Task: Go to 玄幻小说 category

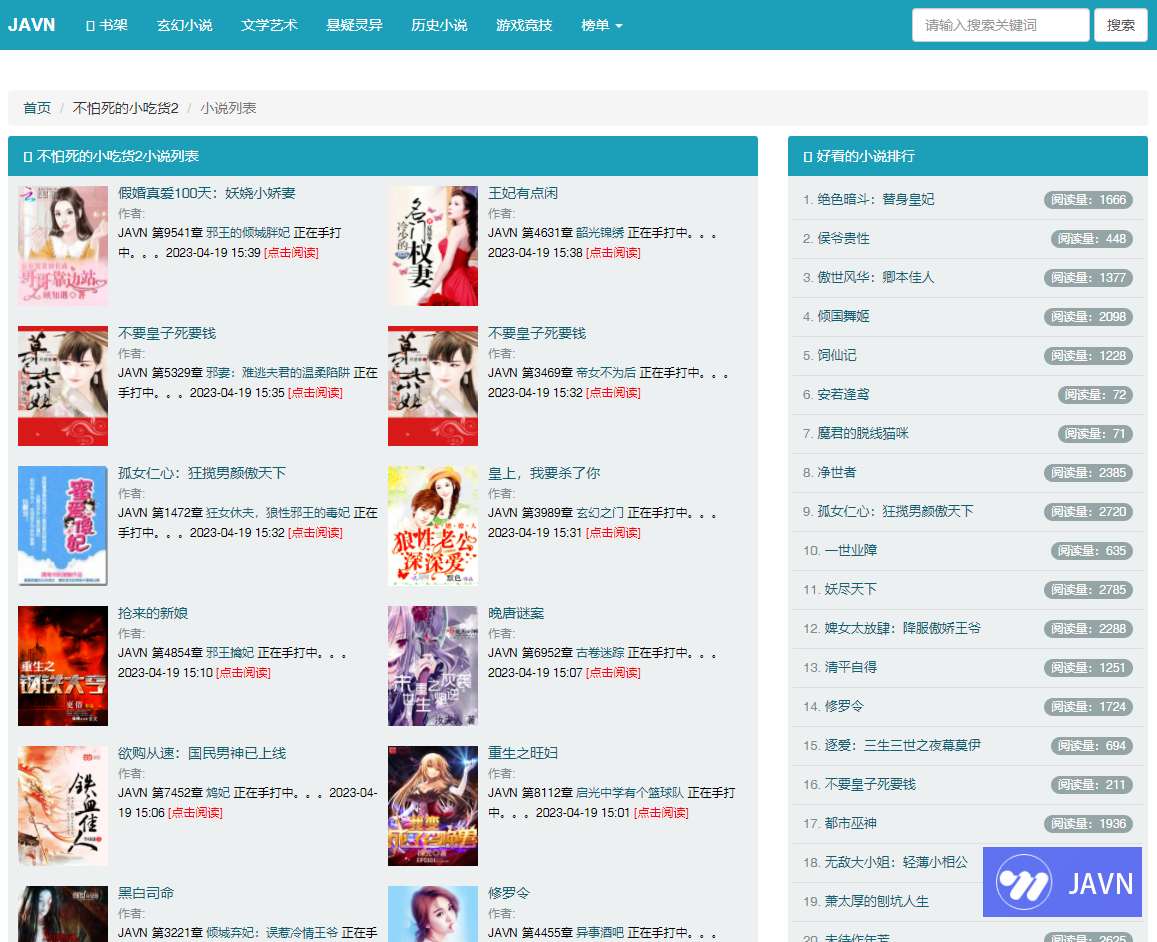Action: (184, 25)
